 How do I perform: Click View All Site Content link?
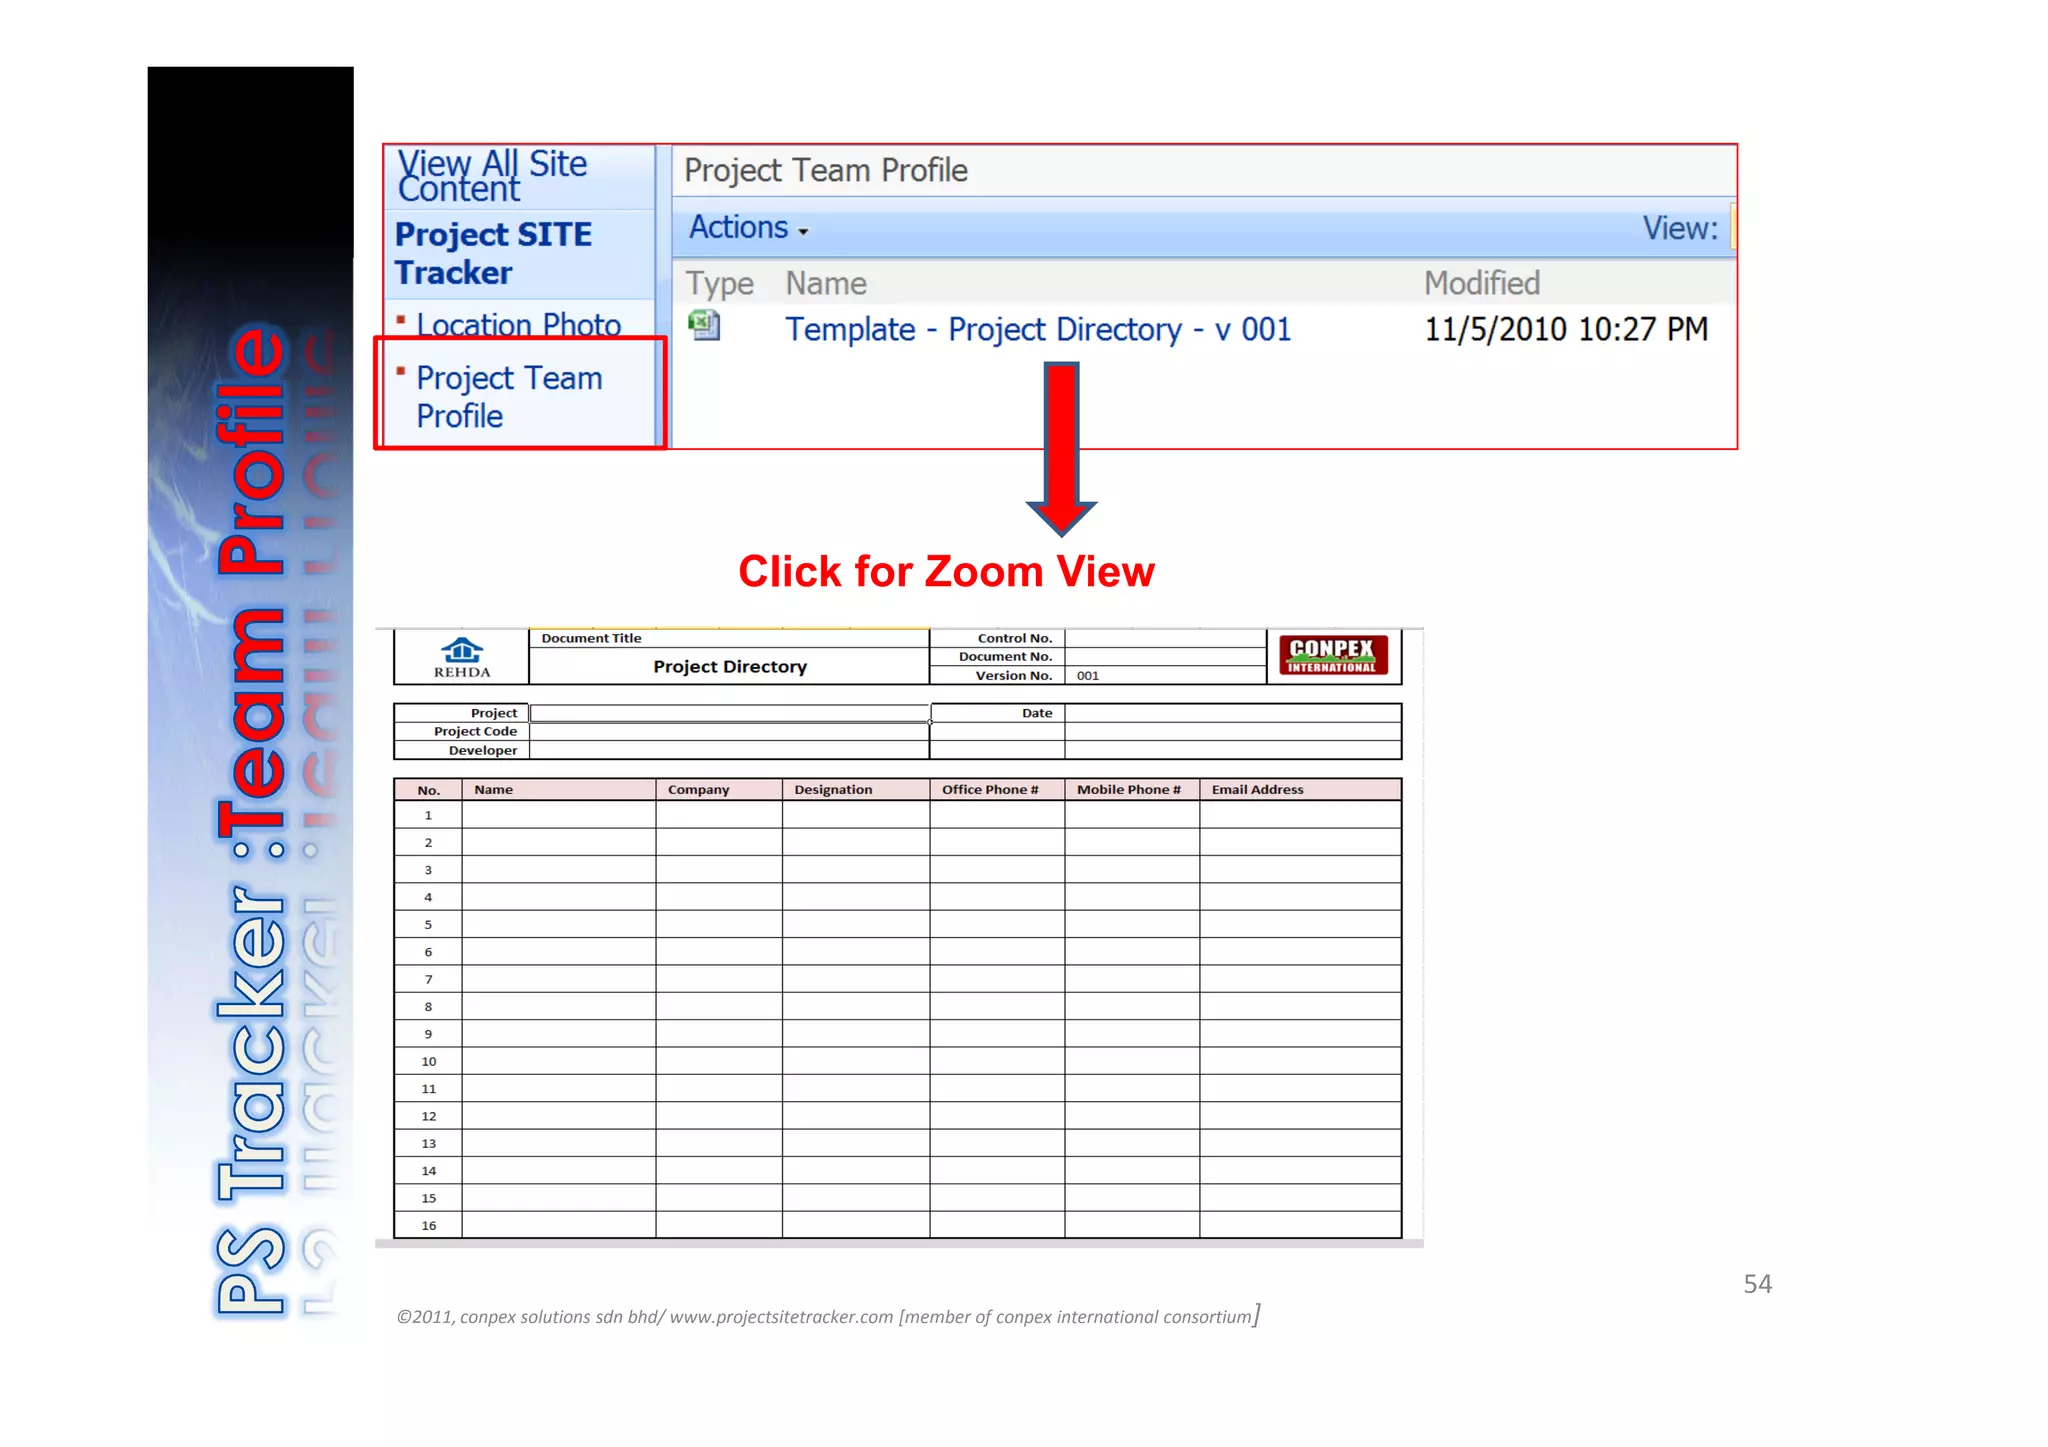coord(491,176)
